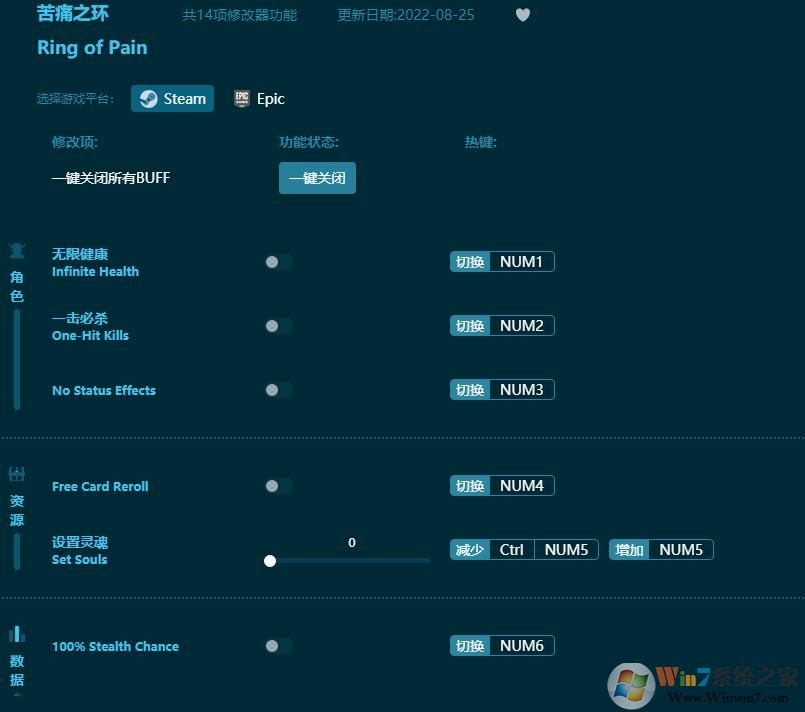The height and width of the screenshot is (712, 805).
Task: Click the 角色 character section icon
Action: point(17,251)
